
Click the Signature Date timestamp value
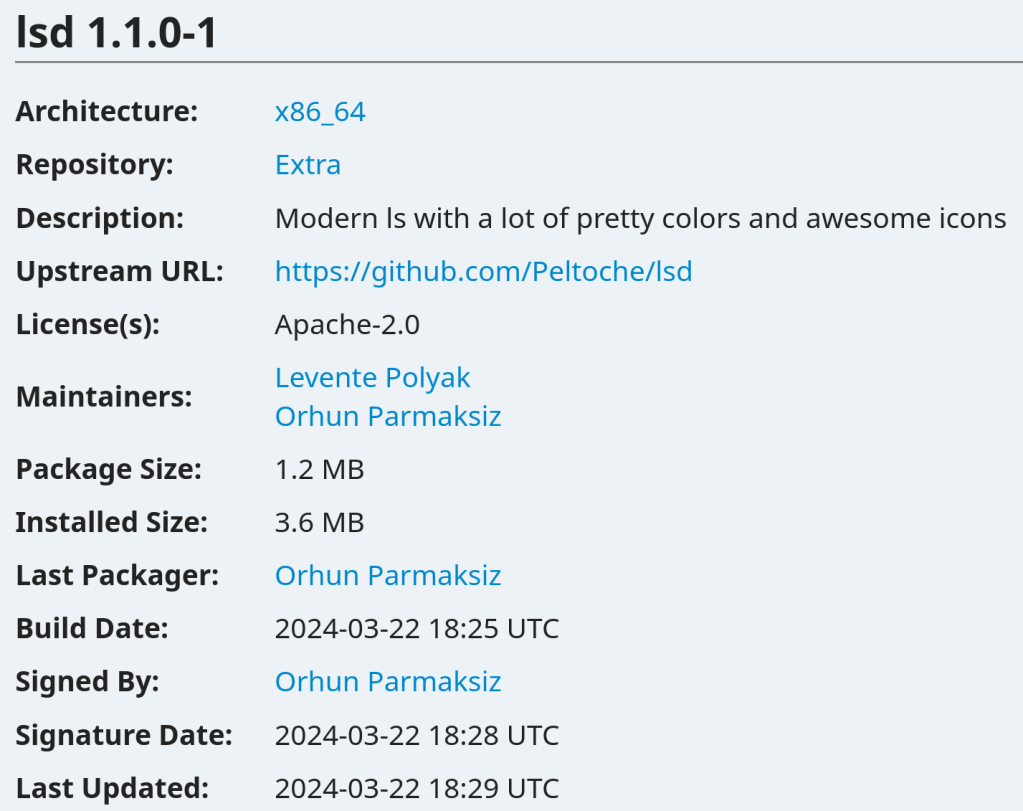click(416, 736)
